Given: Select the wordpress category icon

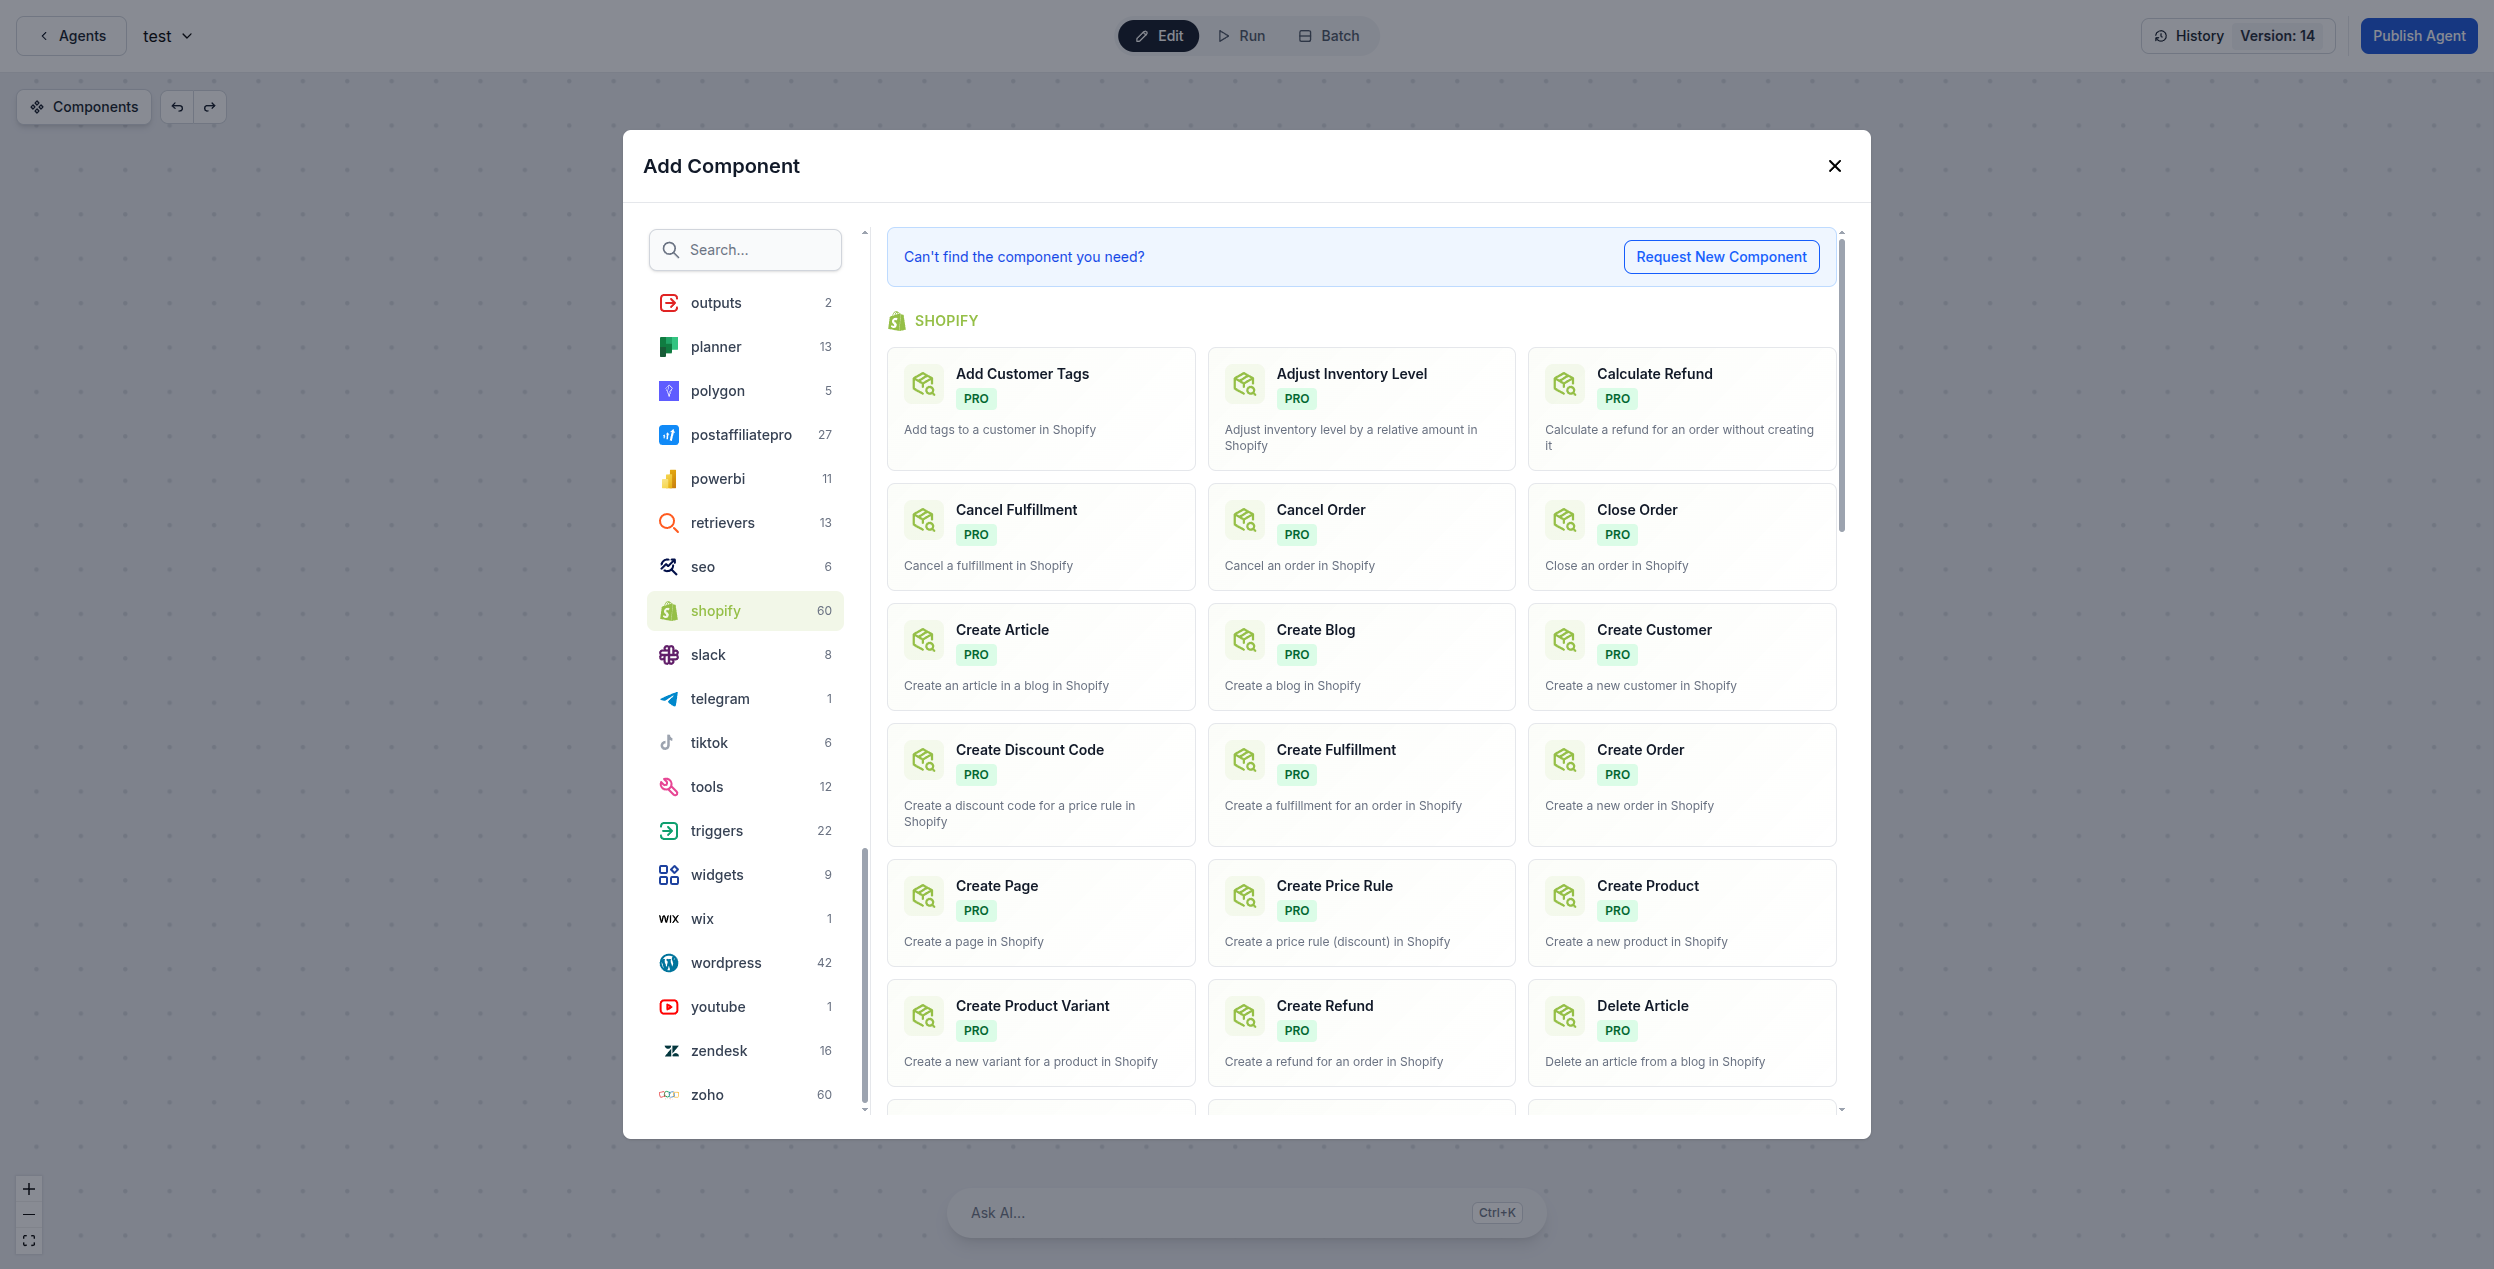Looking at the screenshot, I should [x=669, y=962].
